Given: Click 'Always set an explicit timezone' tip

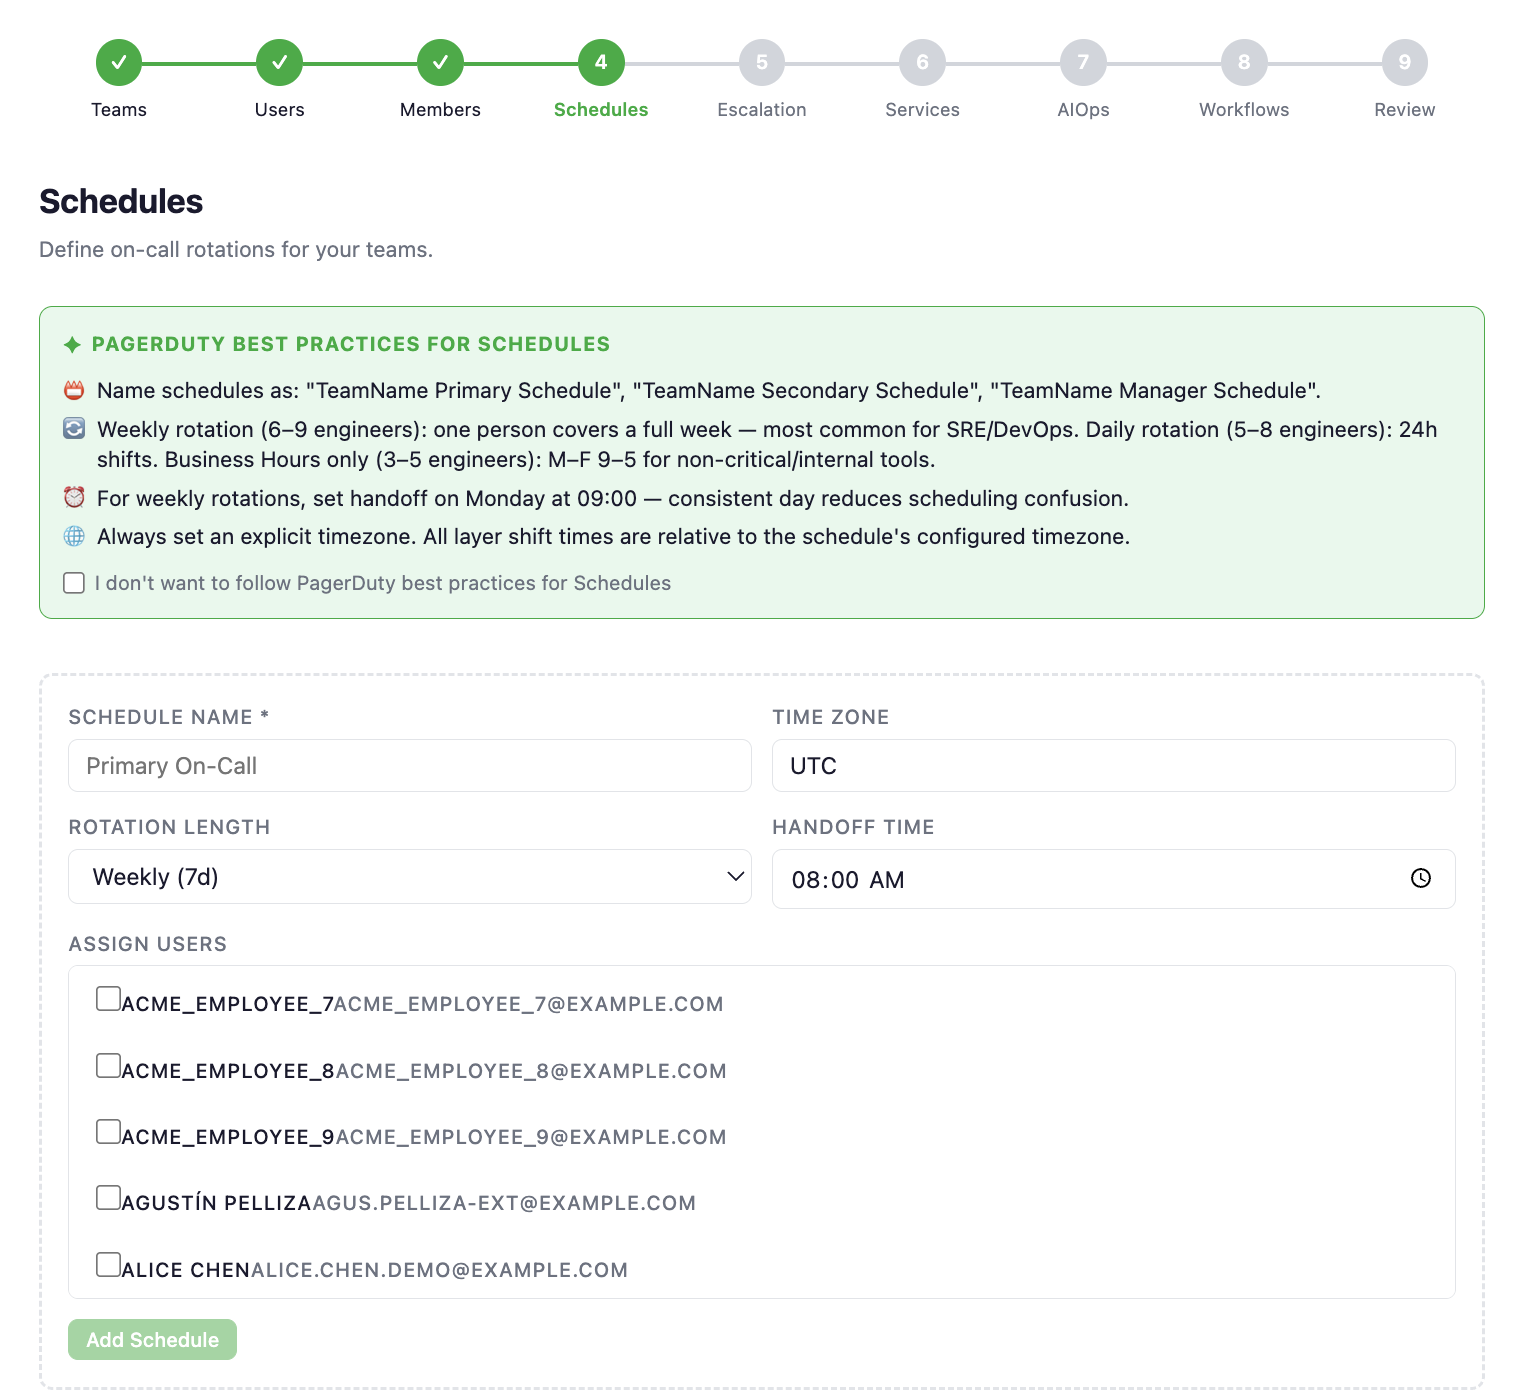Looking at the screenshot, I should click(x=613, y=537).
